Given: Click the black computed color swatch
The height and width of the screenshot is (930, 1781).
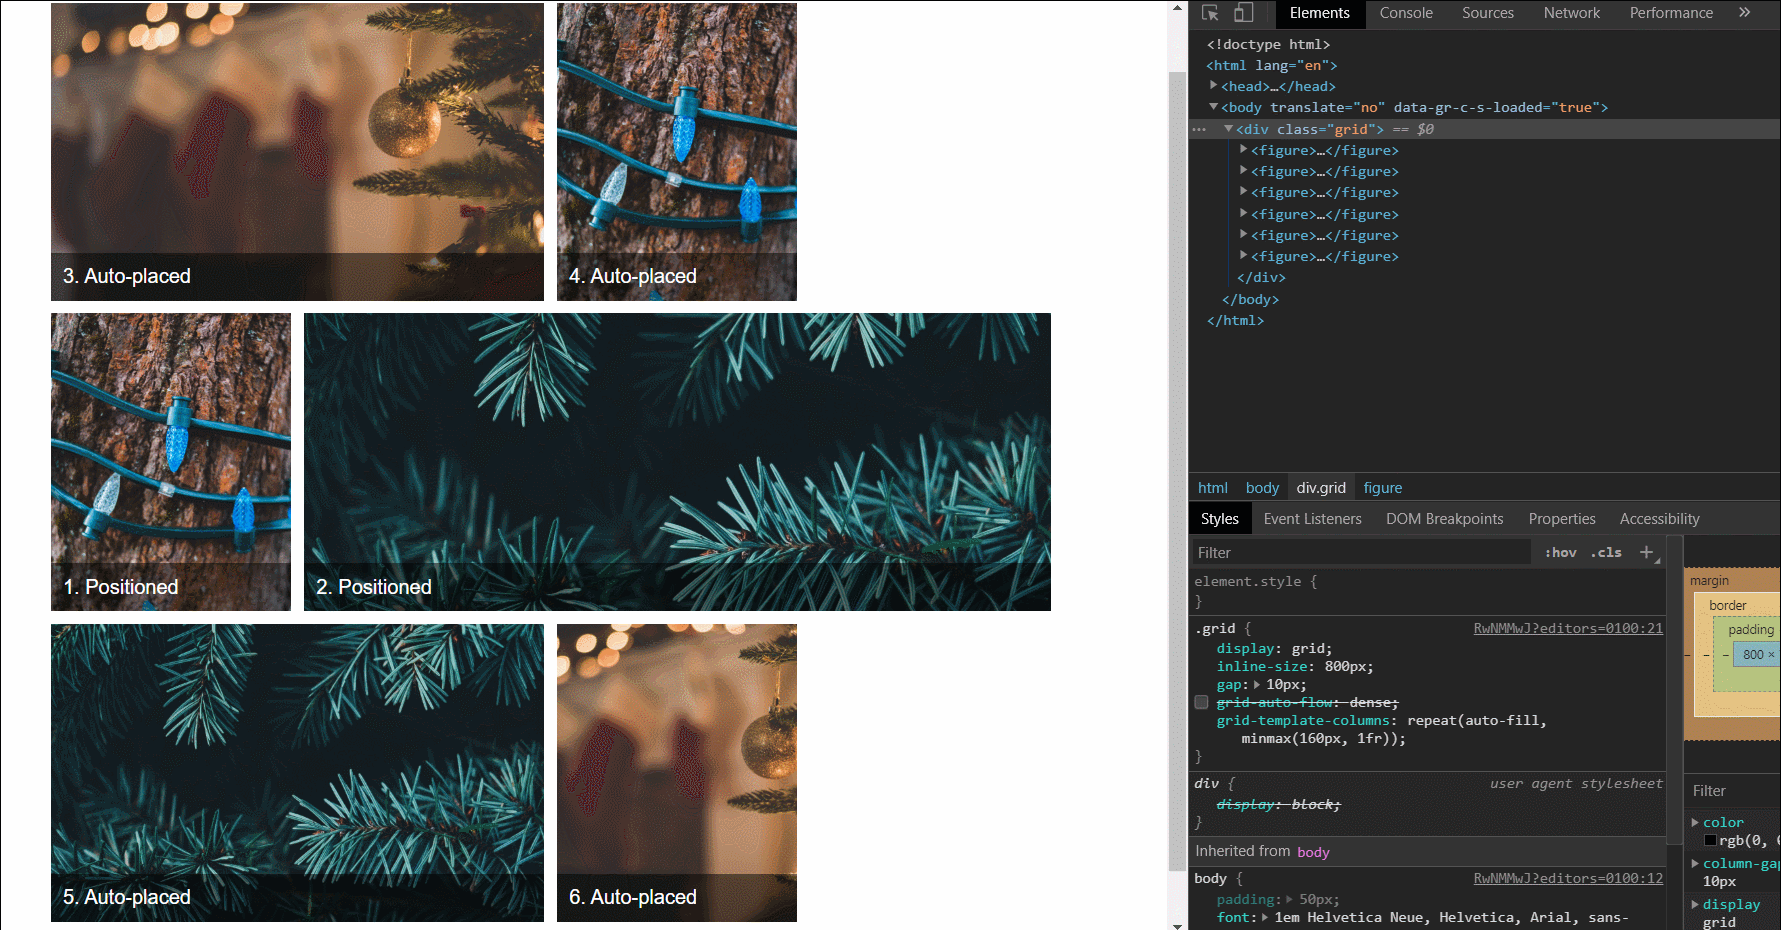Looking at the screenshot, I should tap(1710, 841).
